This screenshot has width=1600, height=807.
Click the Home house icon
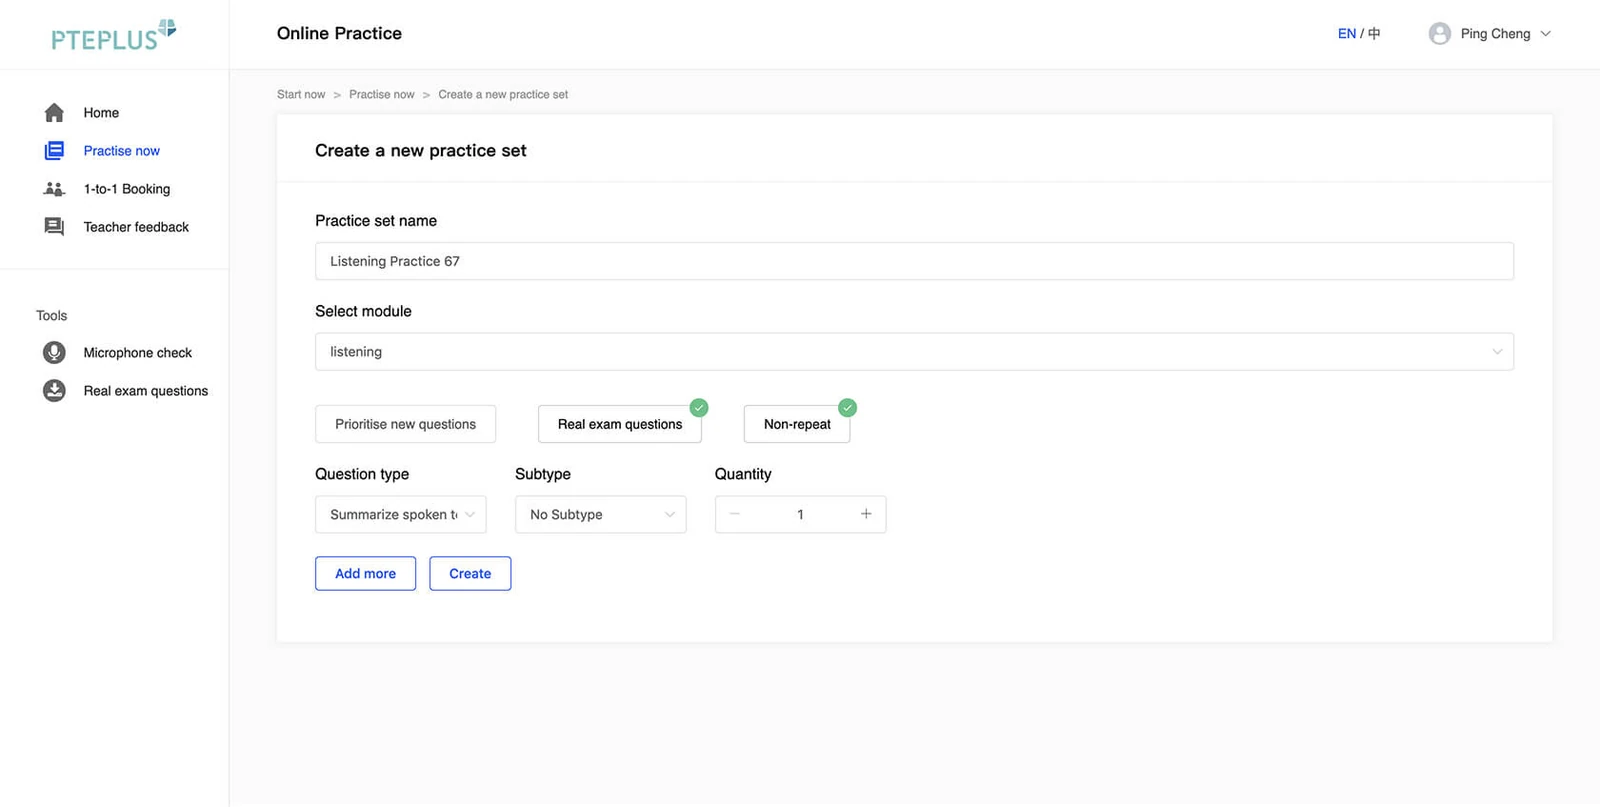click(x=54, y=113)
